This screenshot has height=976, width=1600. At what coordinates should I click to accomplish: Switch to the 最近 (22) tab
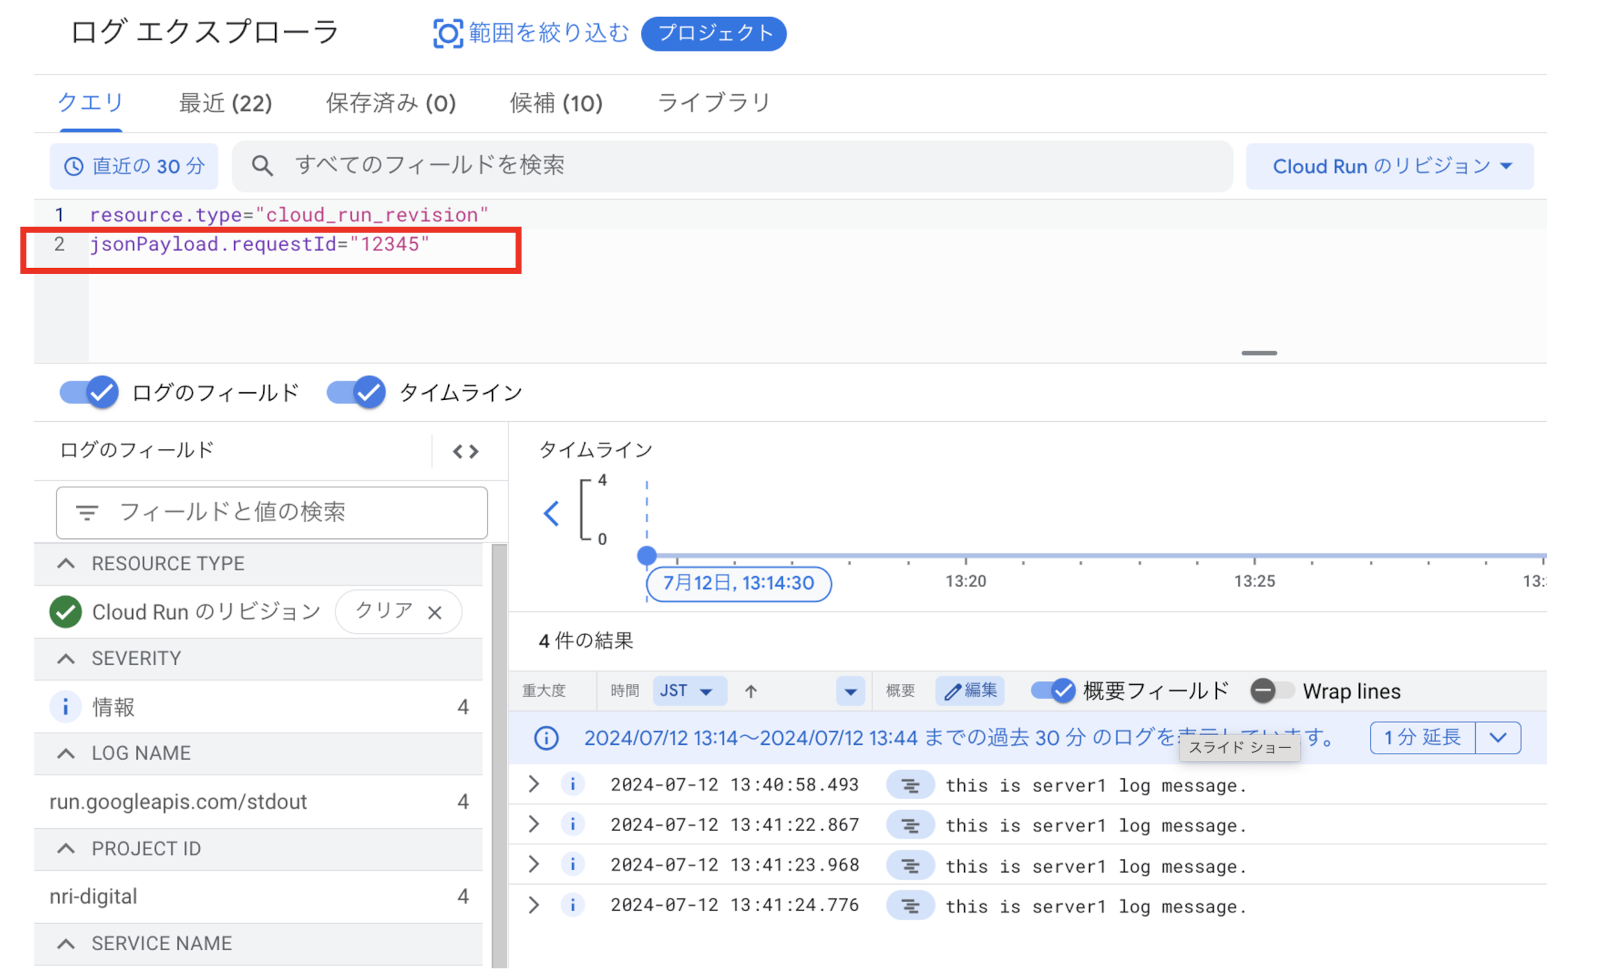[225, 103]
